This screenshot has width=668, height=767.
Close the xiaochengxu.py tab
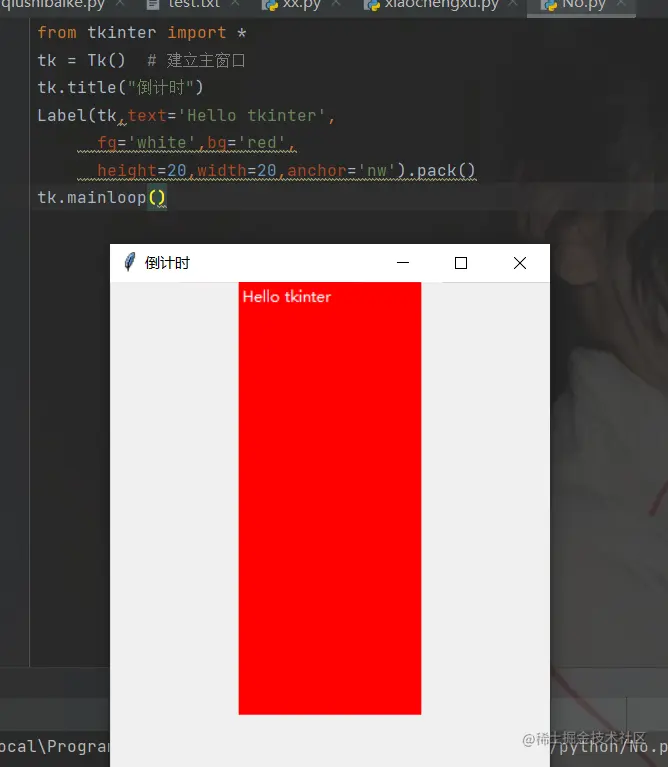[512, 3]
